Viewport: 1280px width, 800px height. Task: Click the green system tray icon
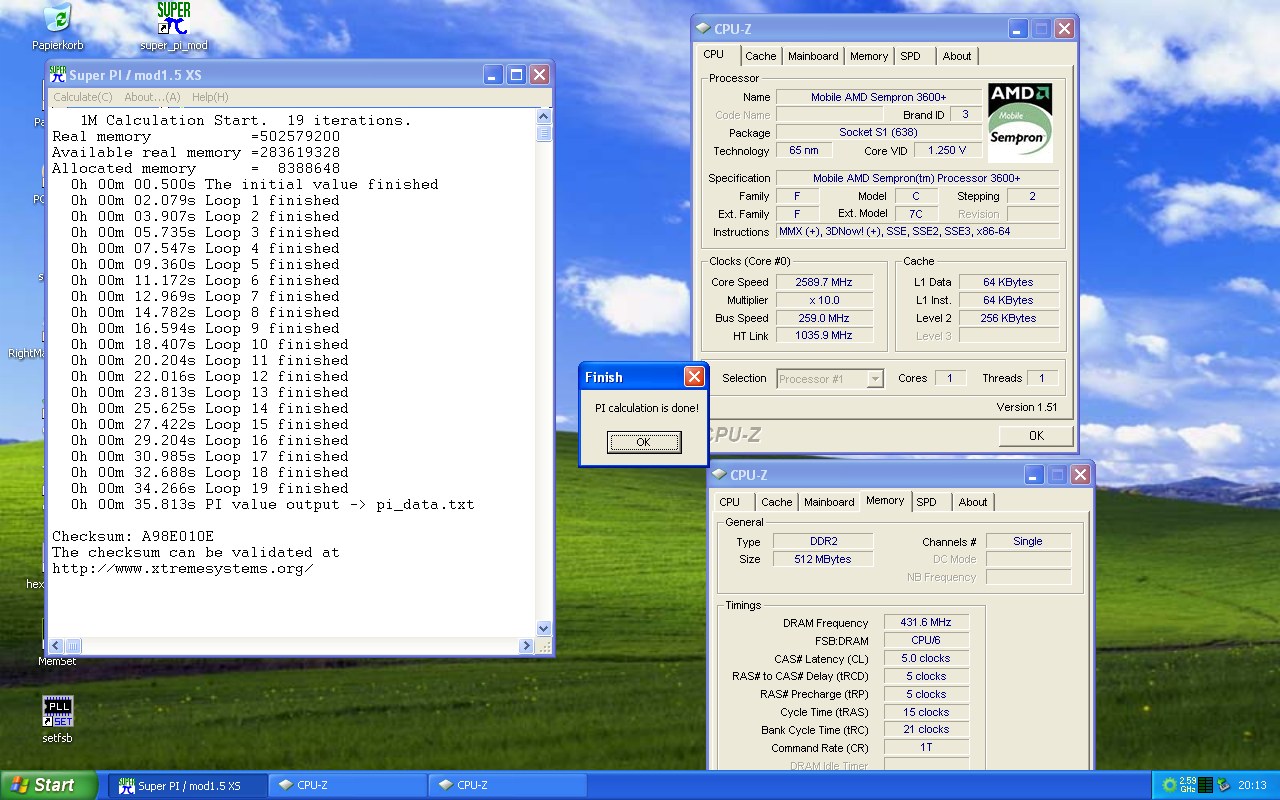click(x=1169, y=785)
